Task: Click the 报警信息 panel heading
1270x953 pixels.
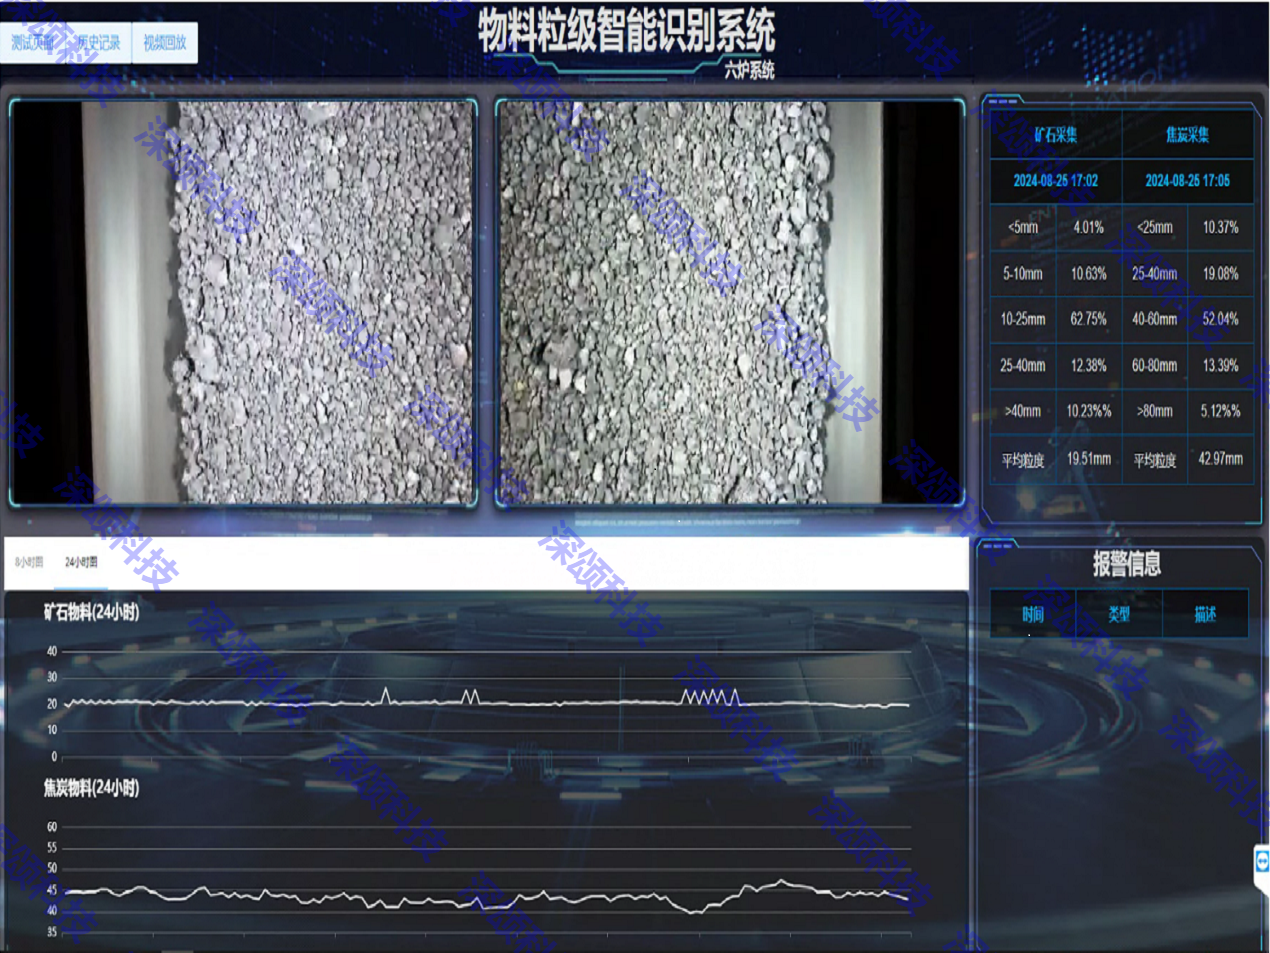Action: pos(1126,564)
